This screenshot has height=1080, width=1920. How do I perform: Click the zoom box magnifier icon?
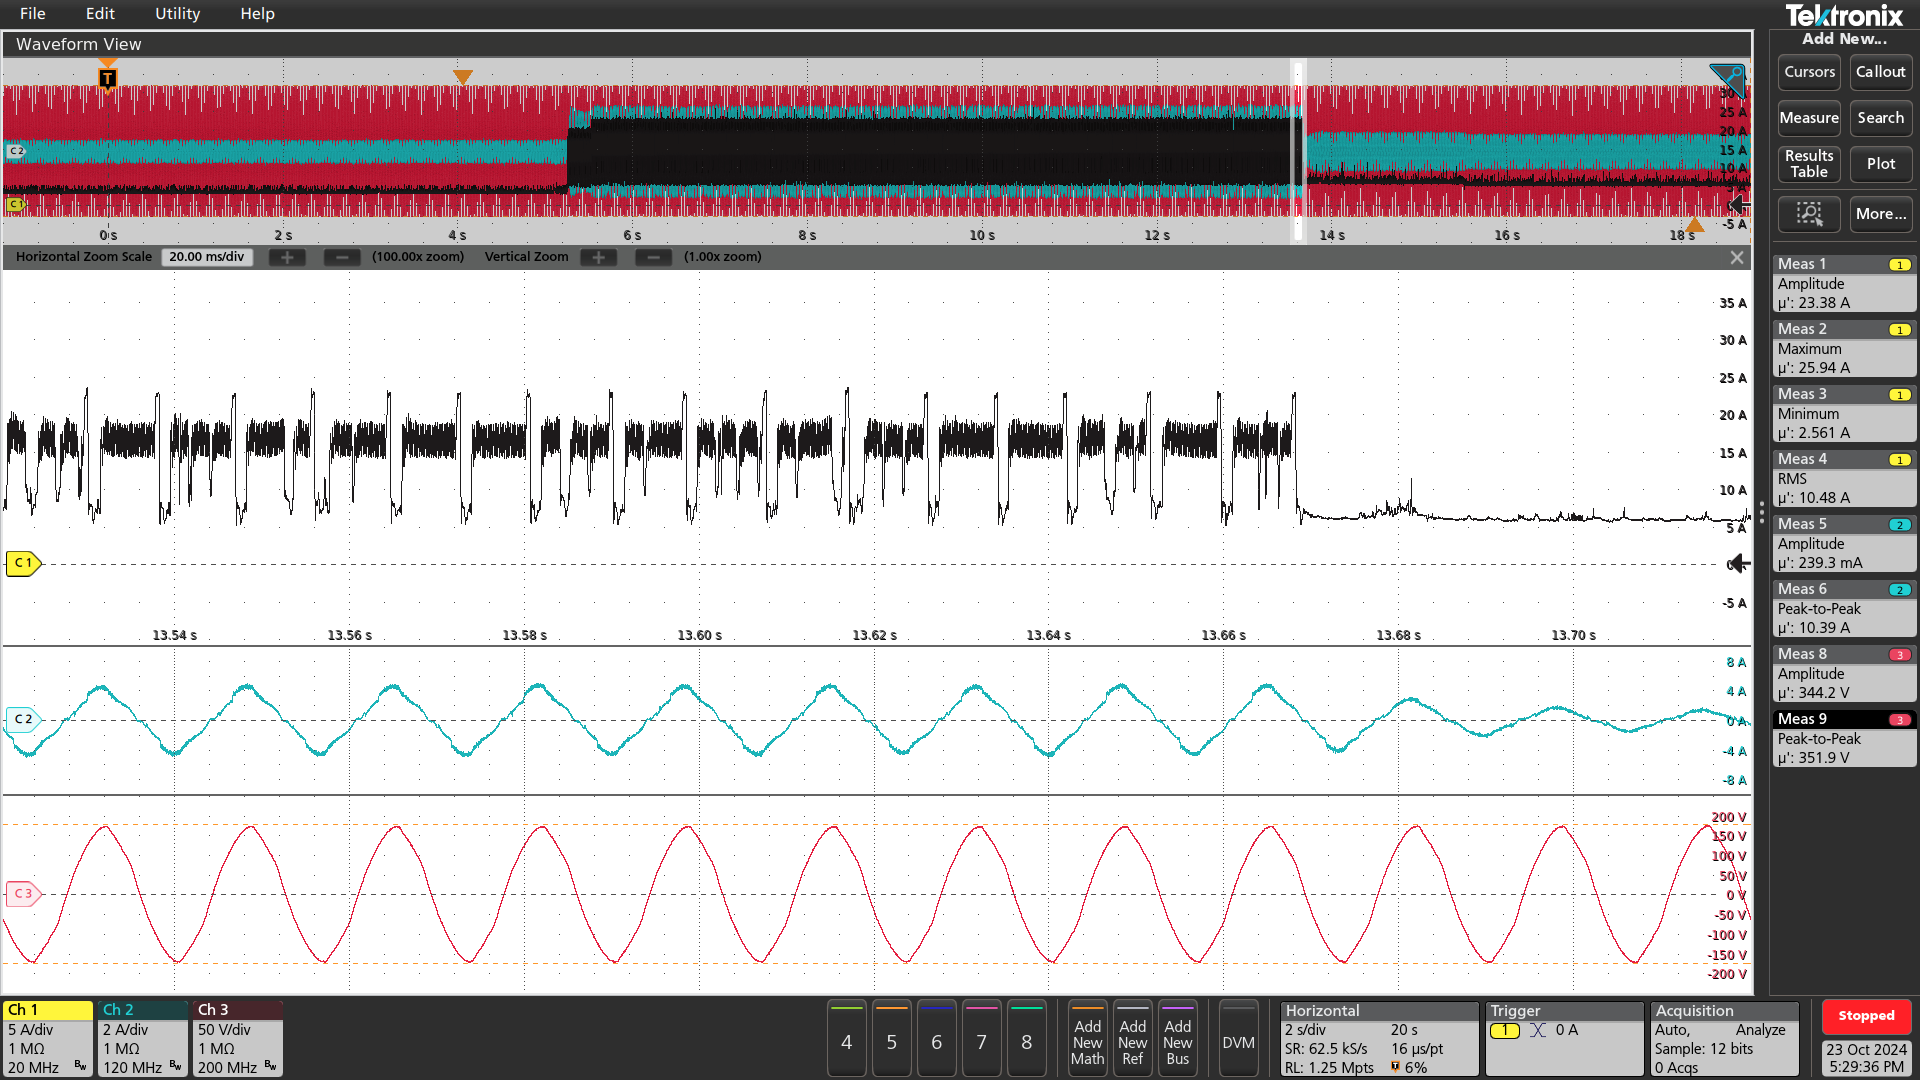click(1809, 214)
